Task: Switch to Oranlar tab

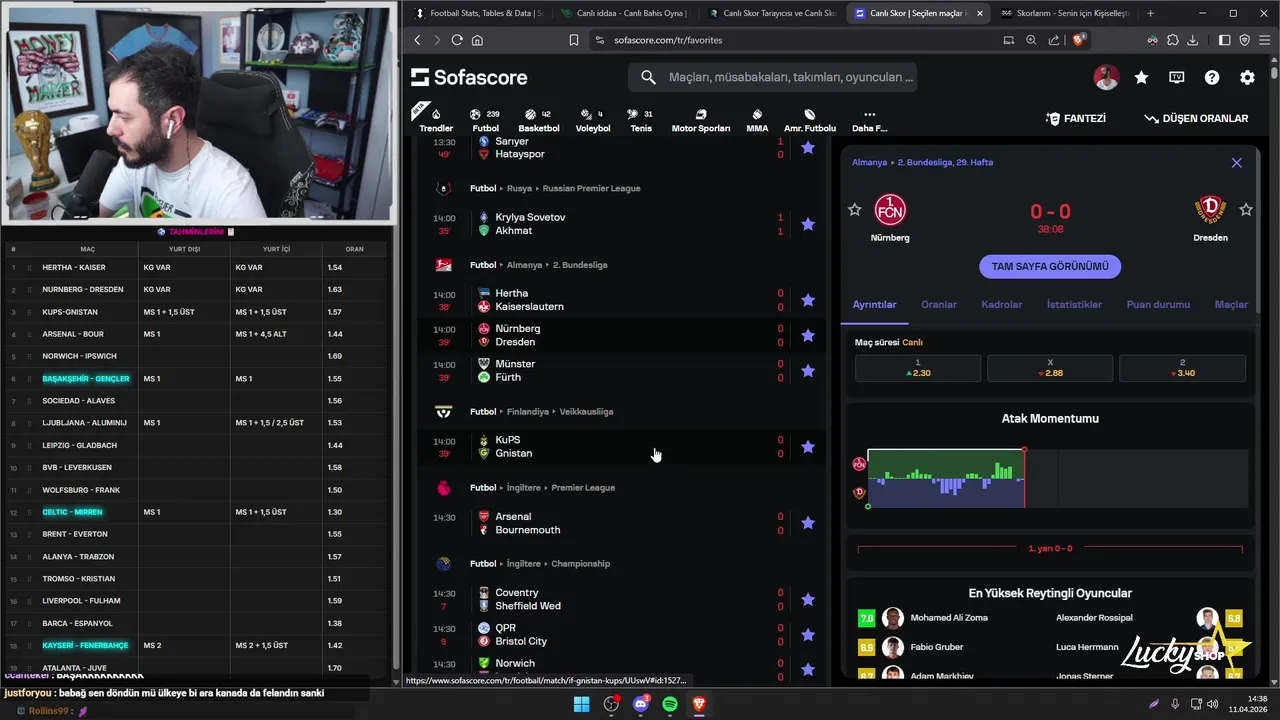Action: click(939, 305)
